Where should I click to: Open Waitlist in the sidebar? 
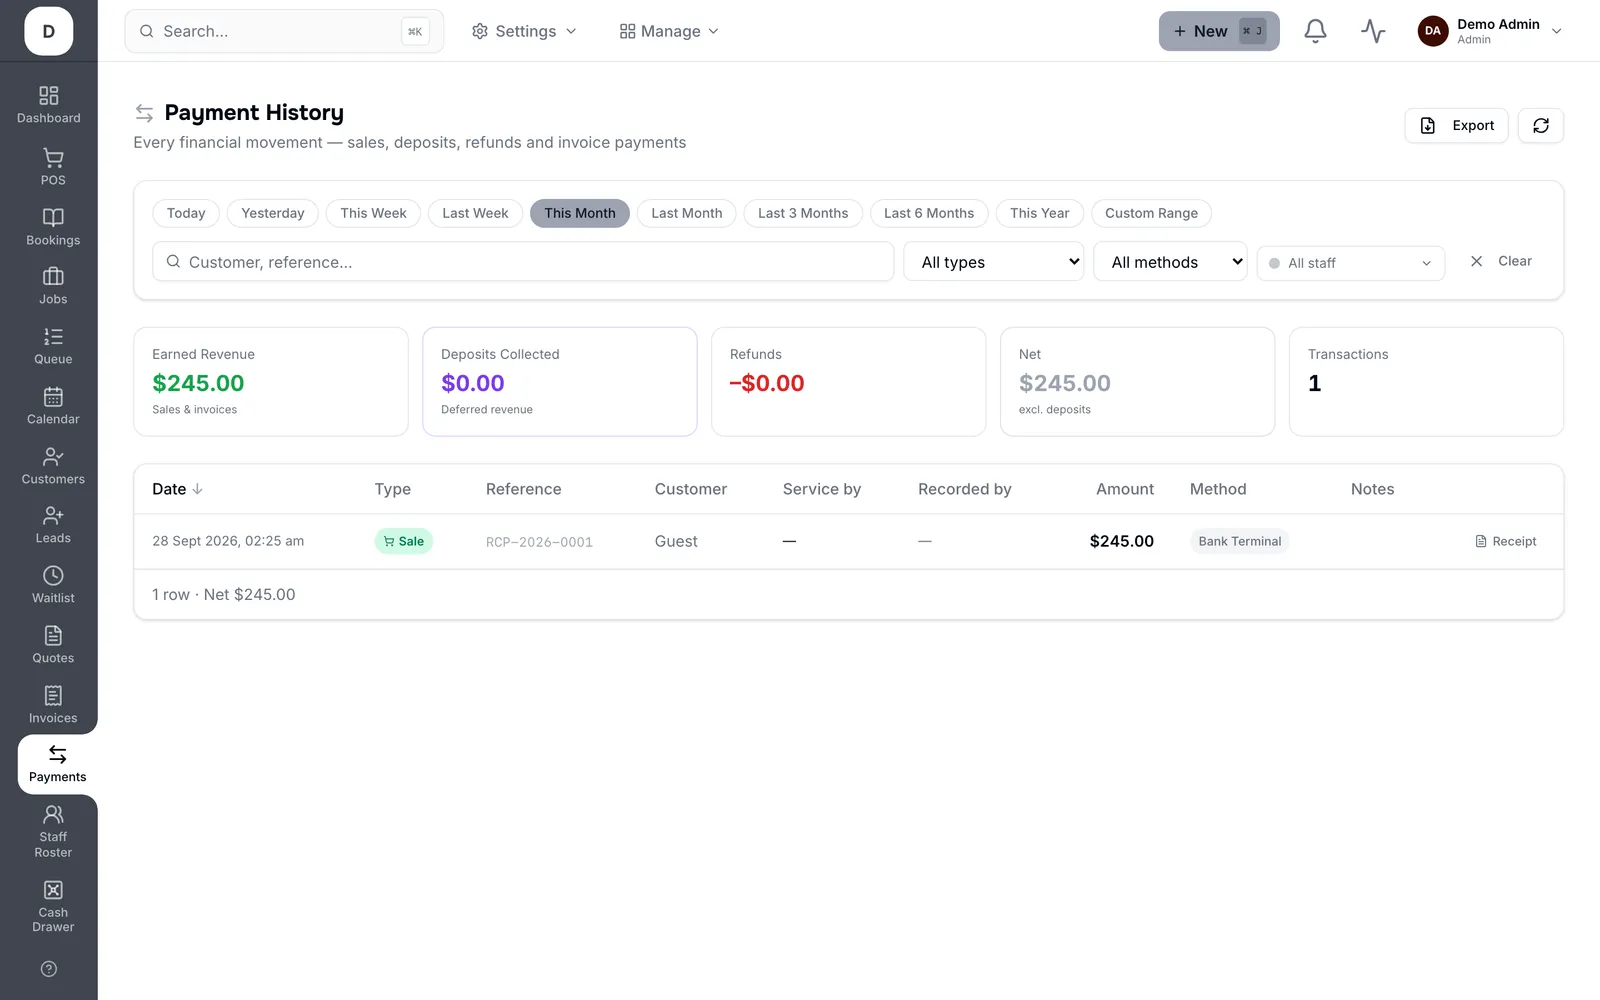(53, 585)
